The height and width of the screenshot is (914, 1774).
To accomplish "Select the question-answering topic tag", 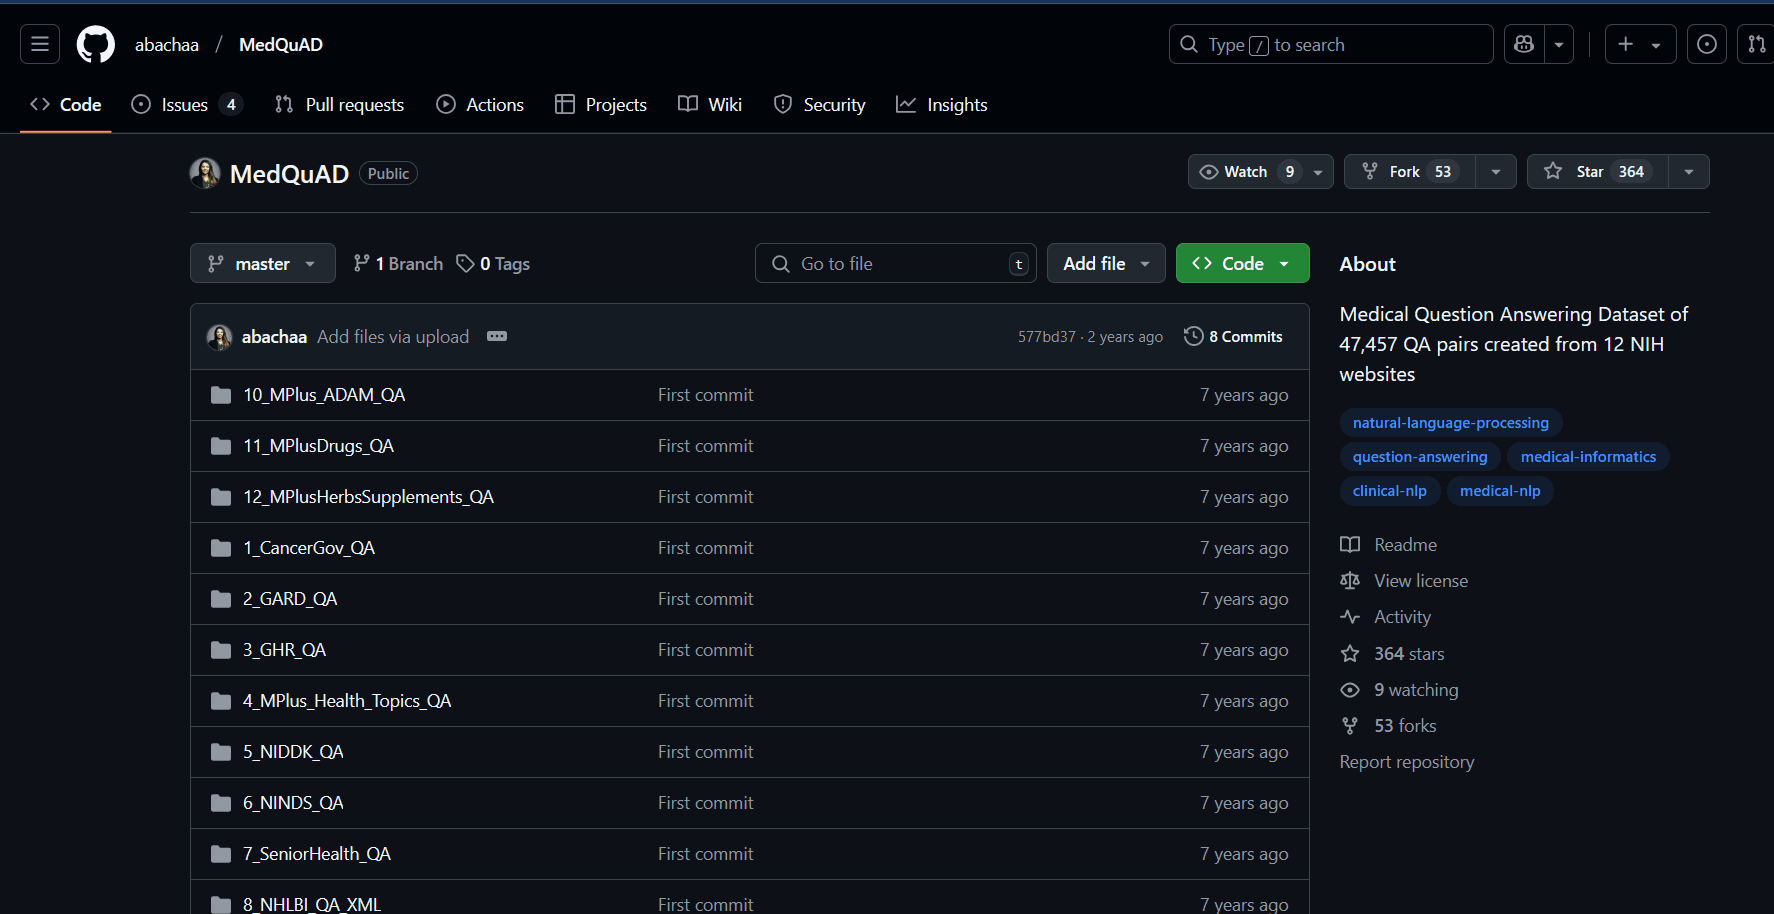I will 1420,456.
